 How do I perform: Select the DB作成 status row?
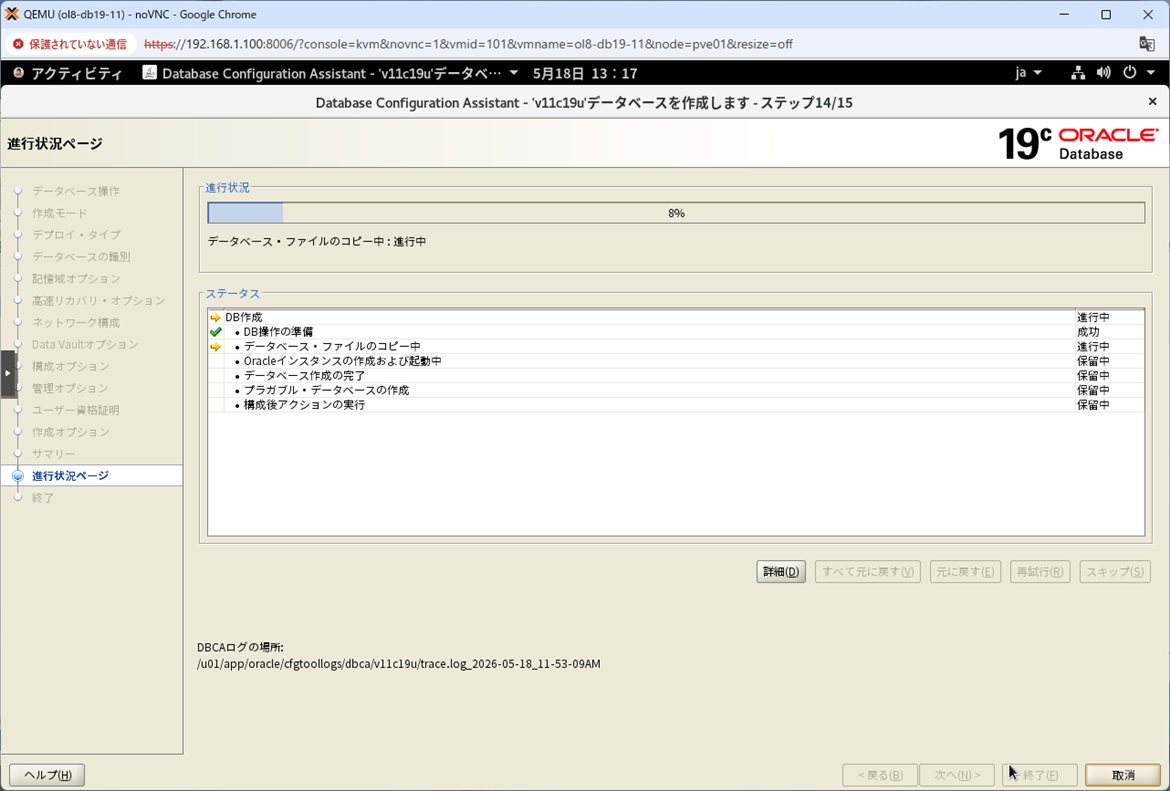(675, 317)
